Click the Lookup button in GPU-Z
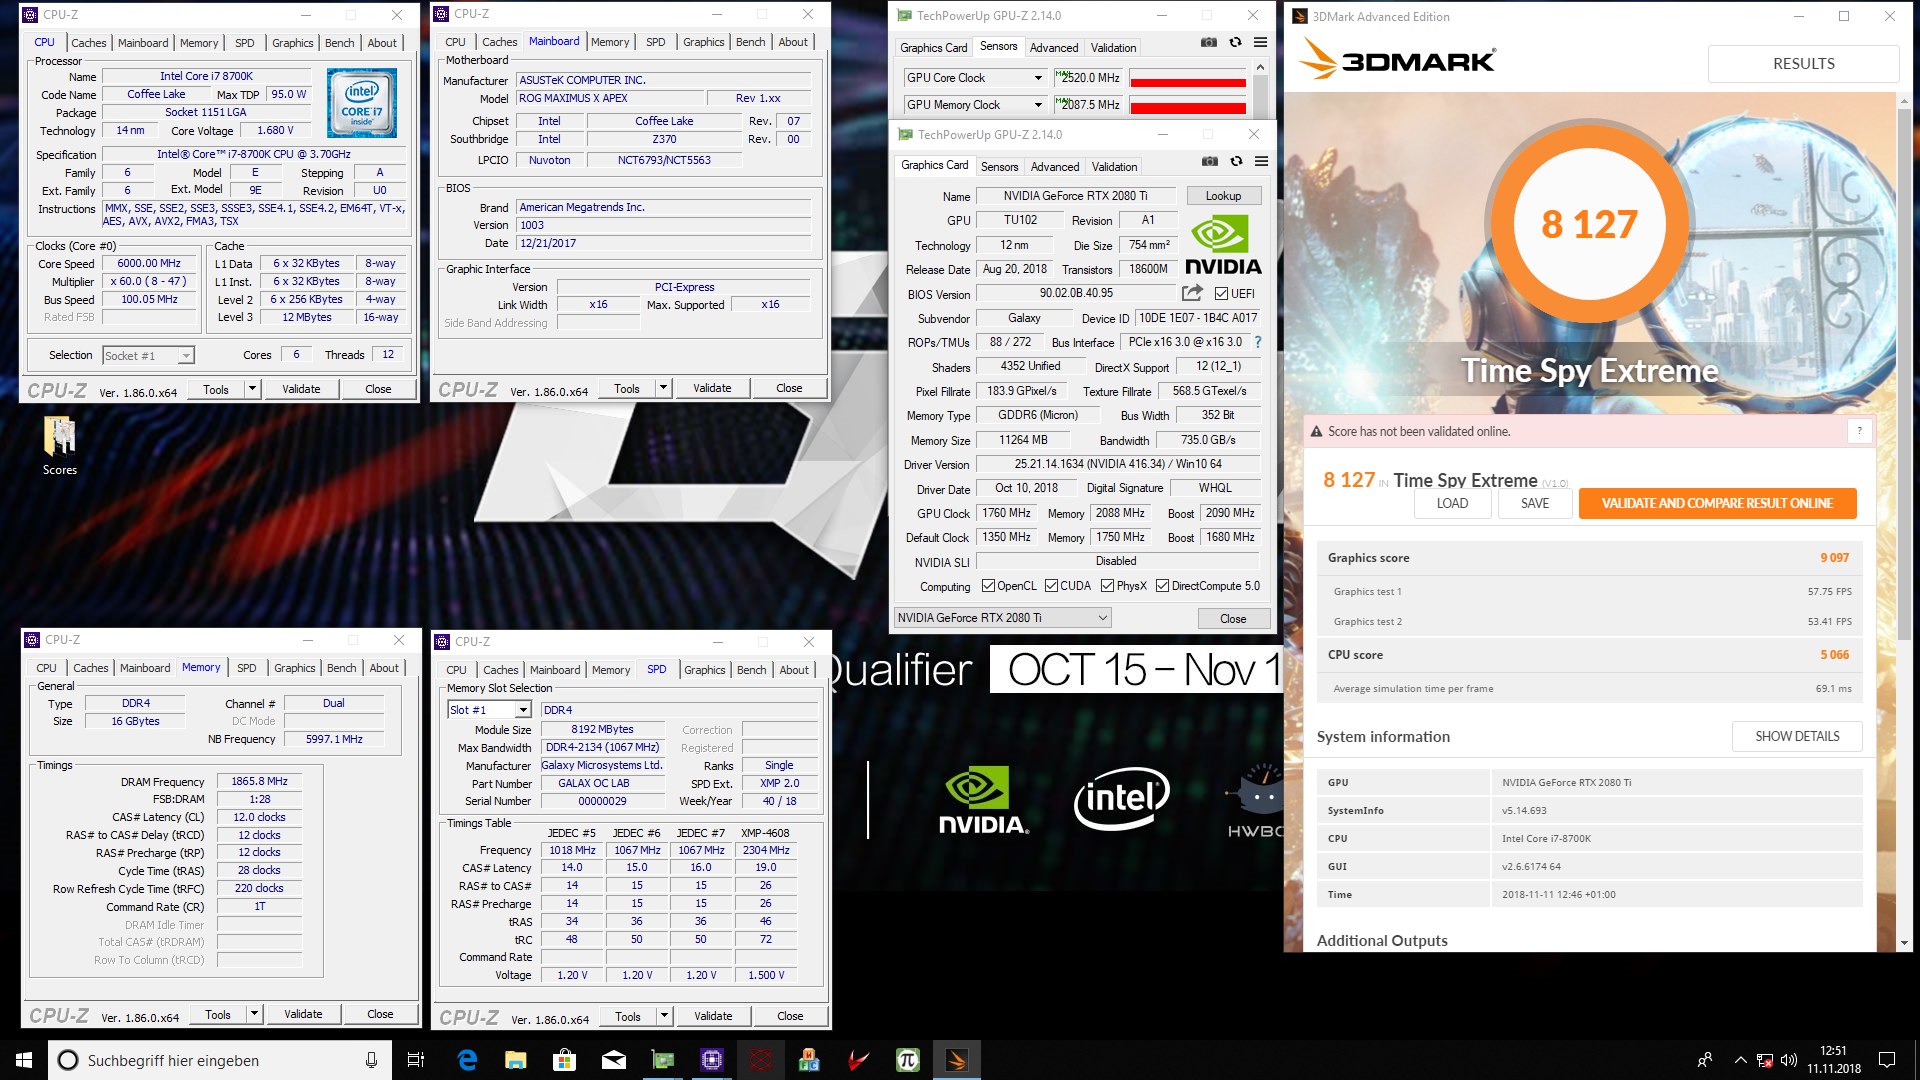The height and width of the screenshot is (1080, 1920). point(1223,196)
